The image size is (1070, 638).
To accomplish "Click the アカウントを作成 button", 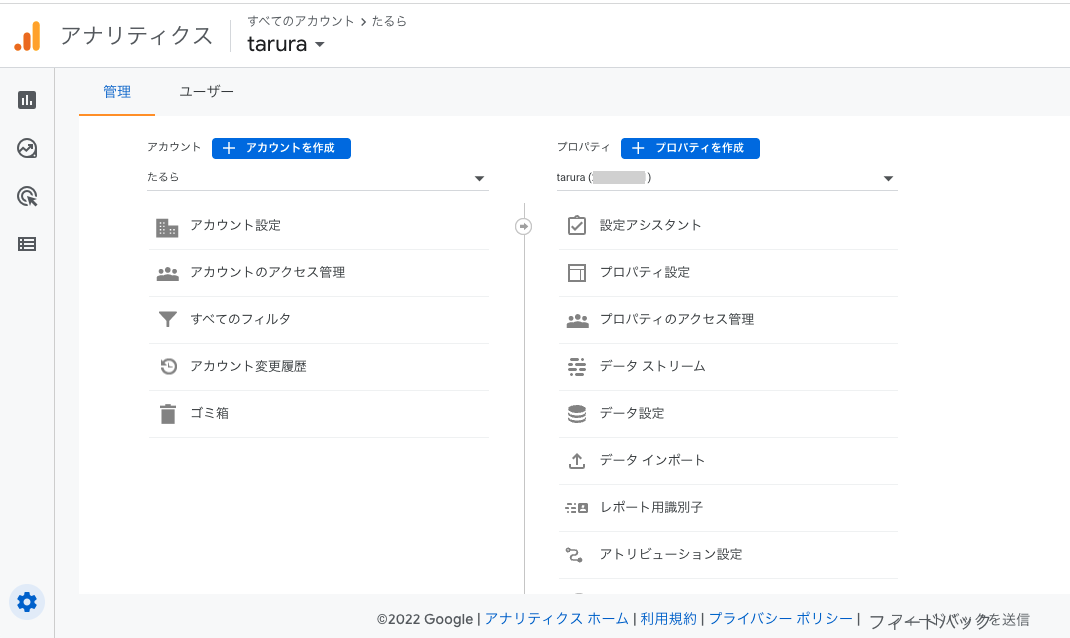I will (x=281, y=148).
